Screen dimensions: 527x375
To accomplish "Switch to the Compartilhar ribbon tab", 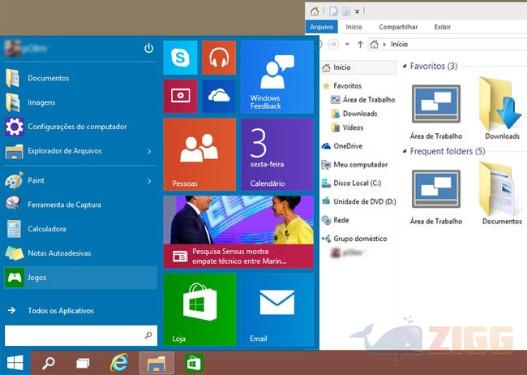I will (x=398, y=27).
